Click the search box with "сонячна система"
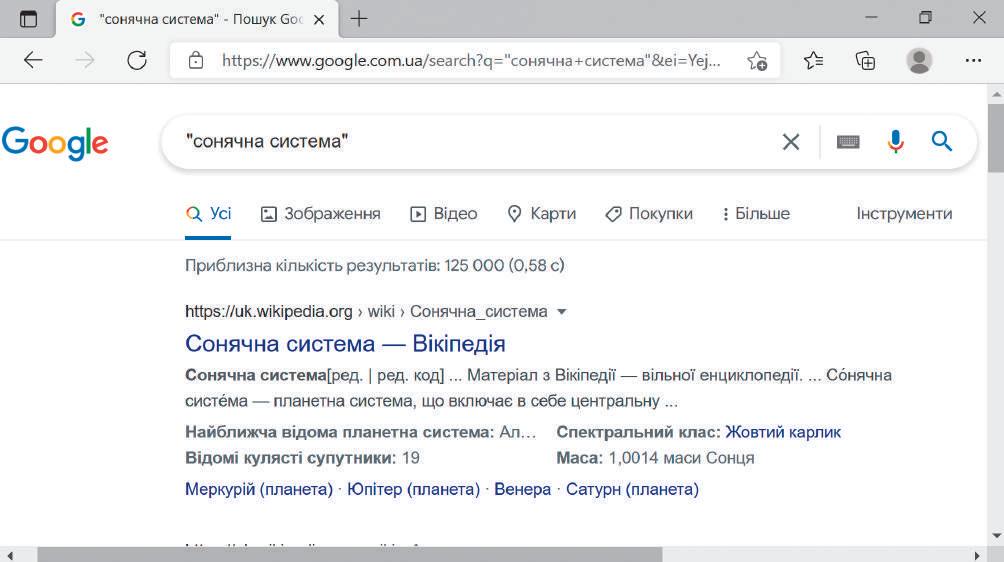 (x=474, y=141)
